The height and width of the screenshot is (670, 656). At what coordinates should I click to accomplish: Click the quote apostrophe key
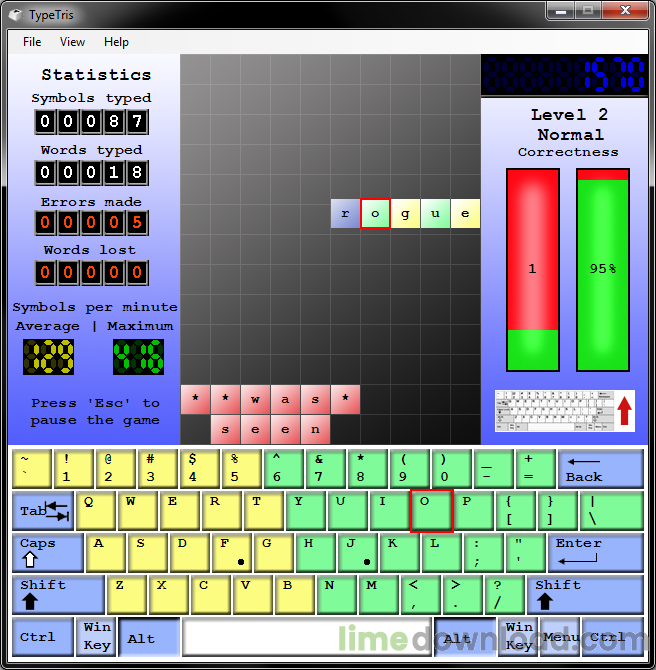[525, 552]
